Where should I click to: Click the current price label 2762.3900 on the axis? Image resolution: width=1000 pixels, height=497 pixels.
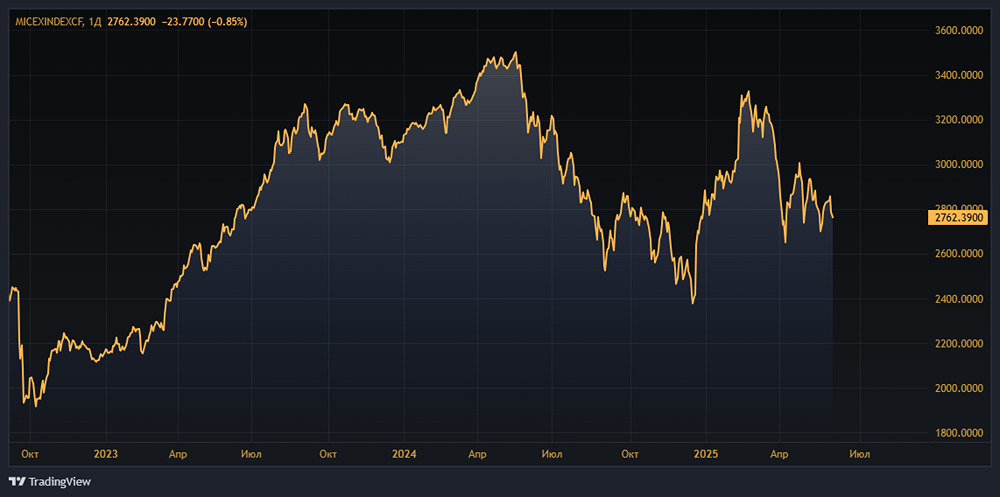(x=959, y=218)
